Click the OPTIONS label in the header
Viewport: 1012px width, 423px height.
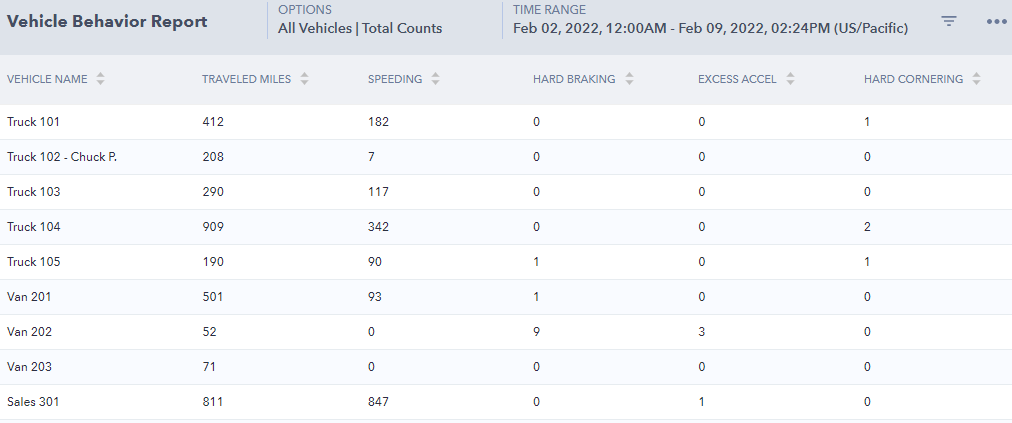coord(305,10)
